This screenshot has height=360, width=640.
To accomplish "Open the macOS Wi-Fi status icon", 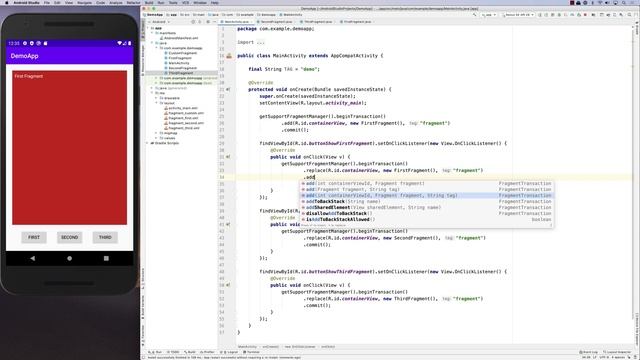I will (600, 2).
